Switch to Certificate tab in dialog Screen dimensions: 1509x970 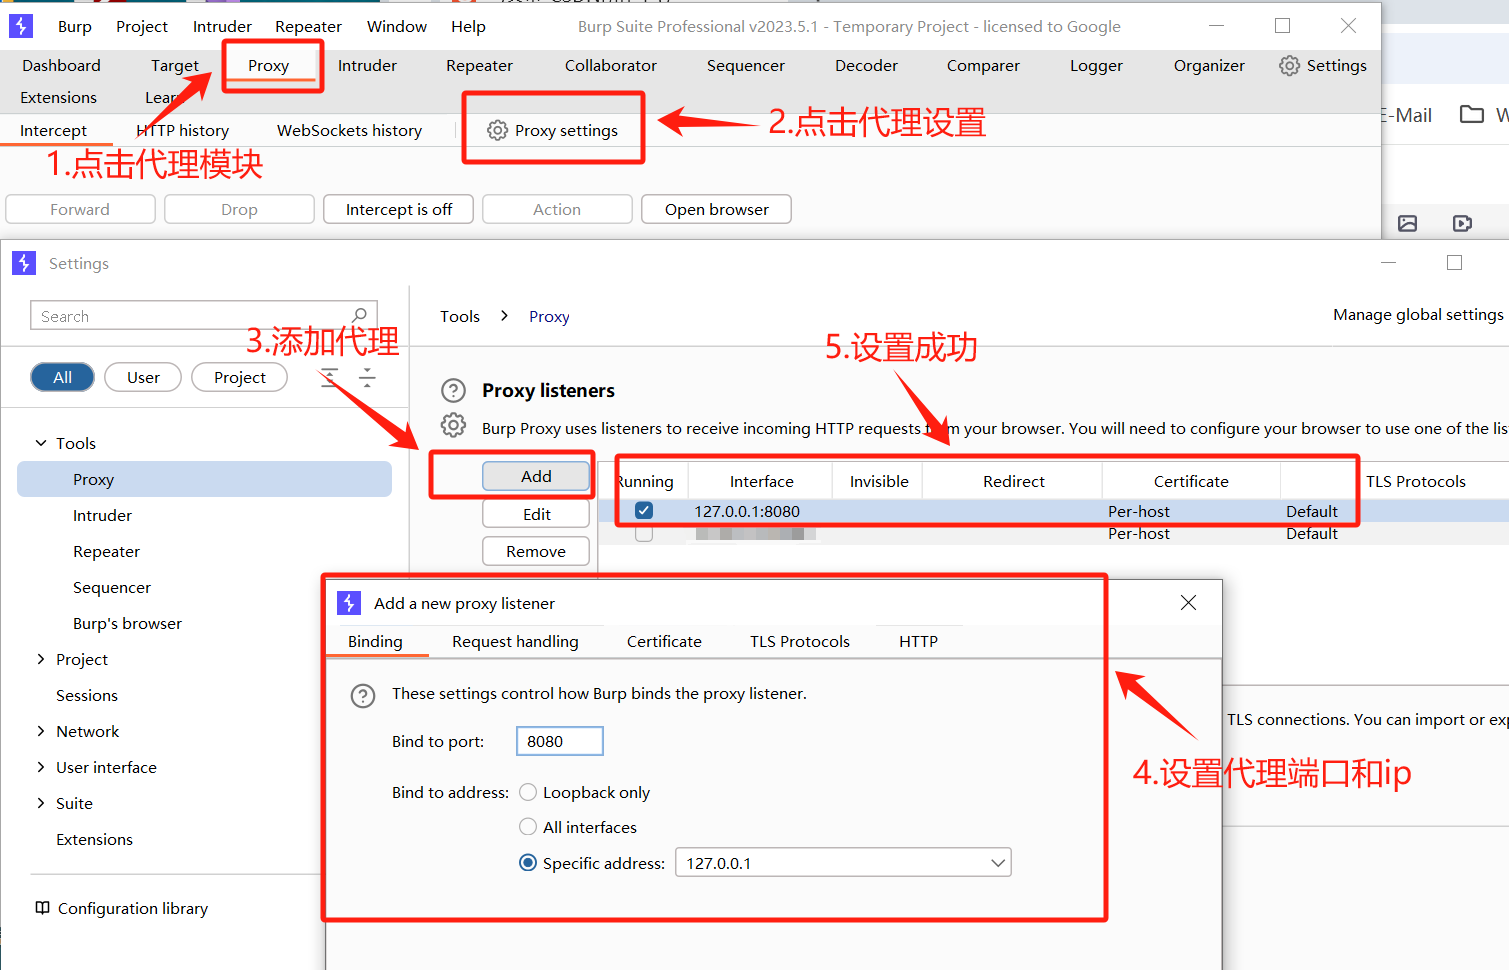pyautogui.click(x=664, y=641)
